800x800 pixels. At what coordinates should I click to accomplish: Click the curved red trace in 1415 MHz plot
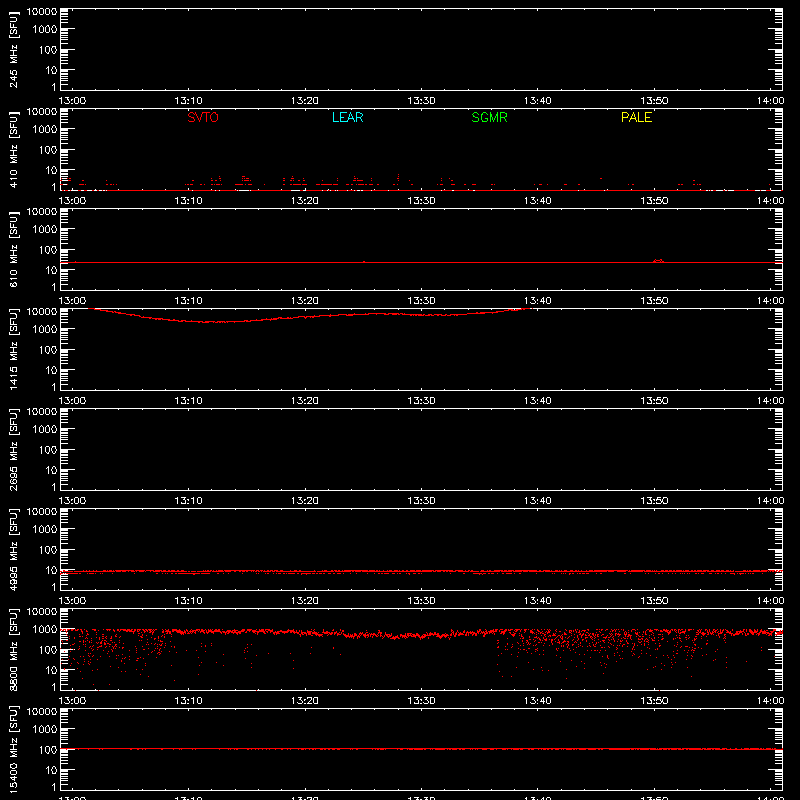(x=309, y=316)
